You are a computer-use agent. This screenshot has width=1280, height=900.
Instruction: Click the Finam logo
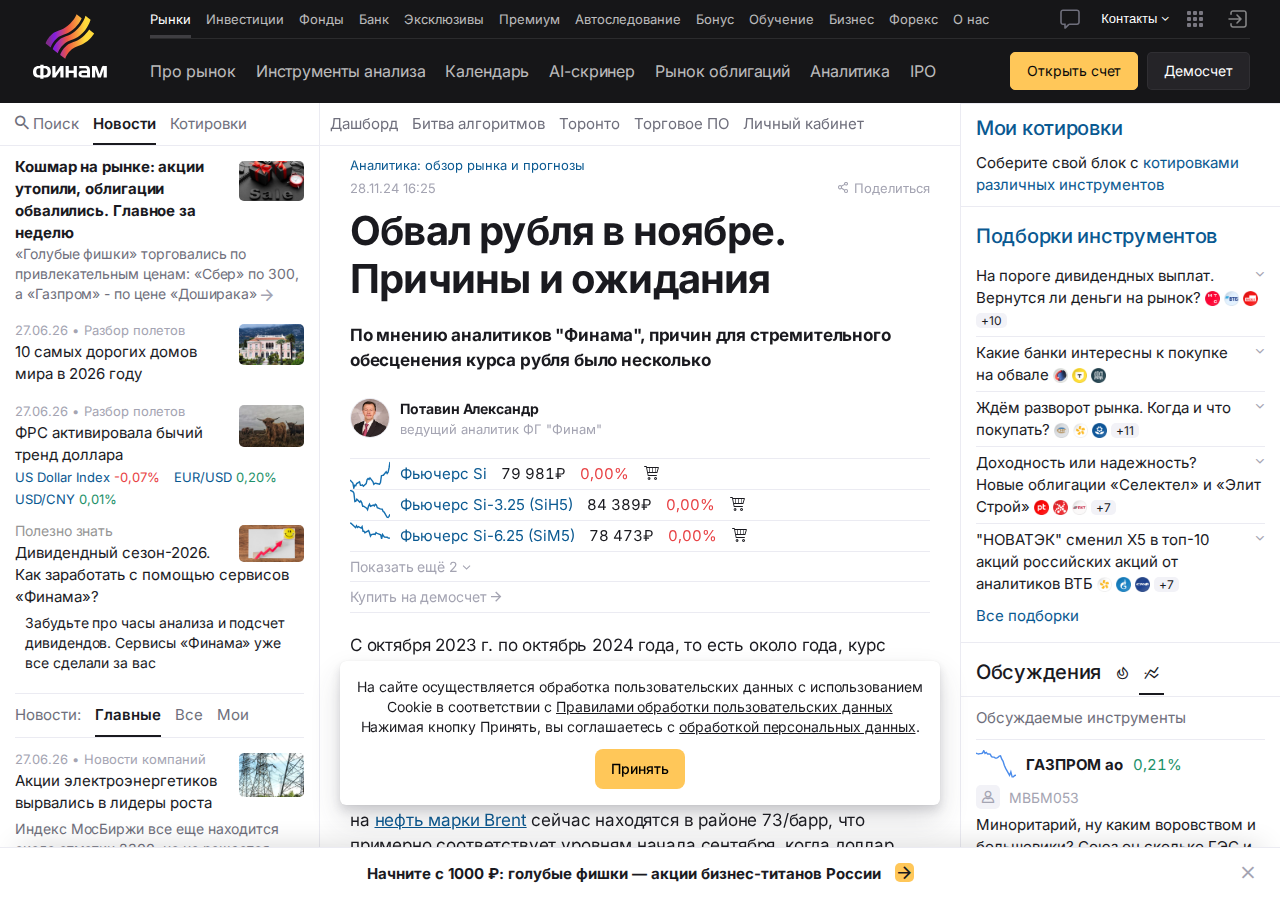[x=70, y=48]
